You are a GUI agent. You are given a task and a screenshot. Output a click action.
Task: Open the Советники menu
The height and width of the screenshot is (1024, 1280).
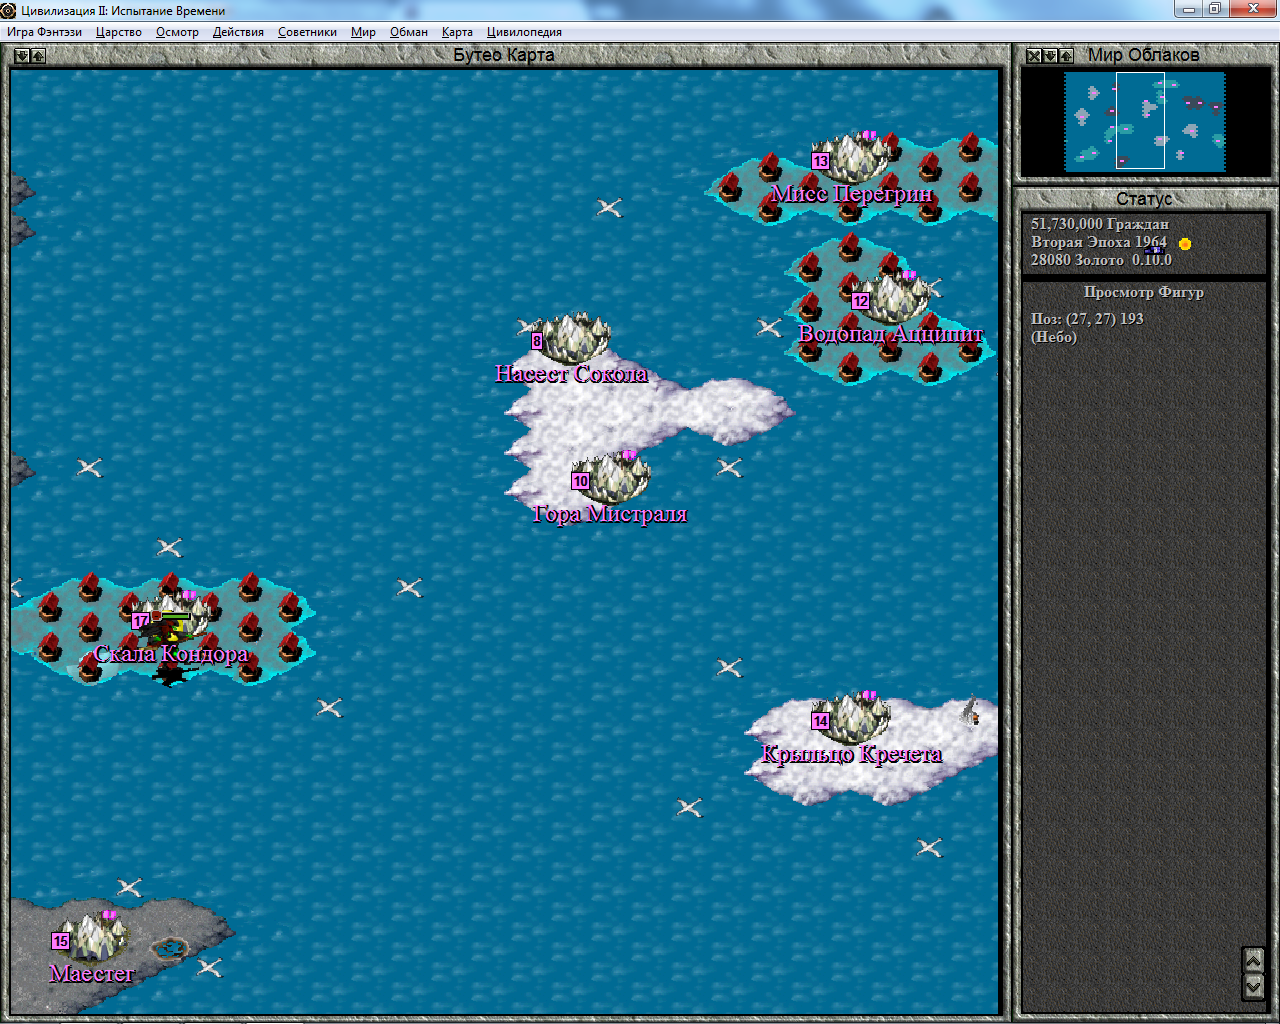[x=307, y=32]
